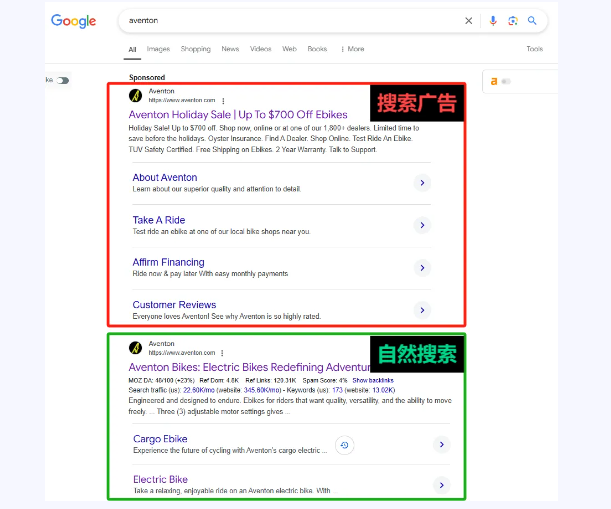Switch to the Images tab
Screen dimensions: 611x509
158,49
